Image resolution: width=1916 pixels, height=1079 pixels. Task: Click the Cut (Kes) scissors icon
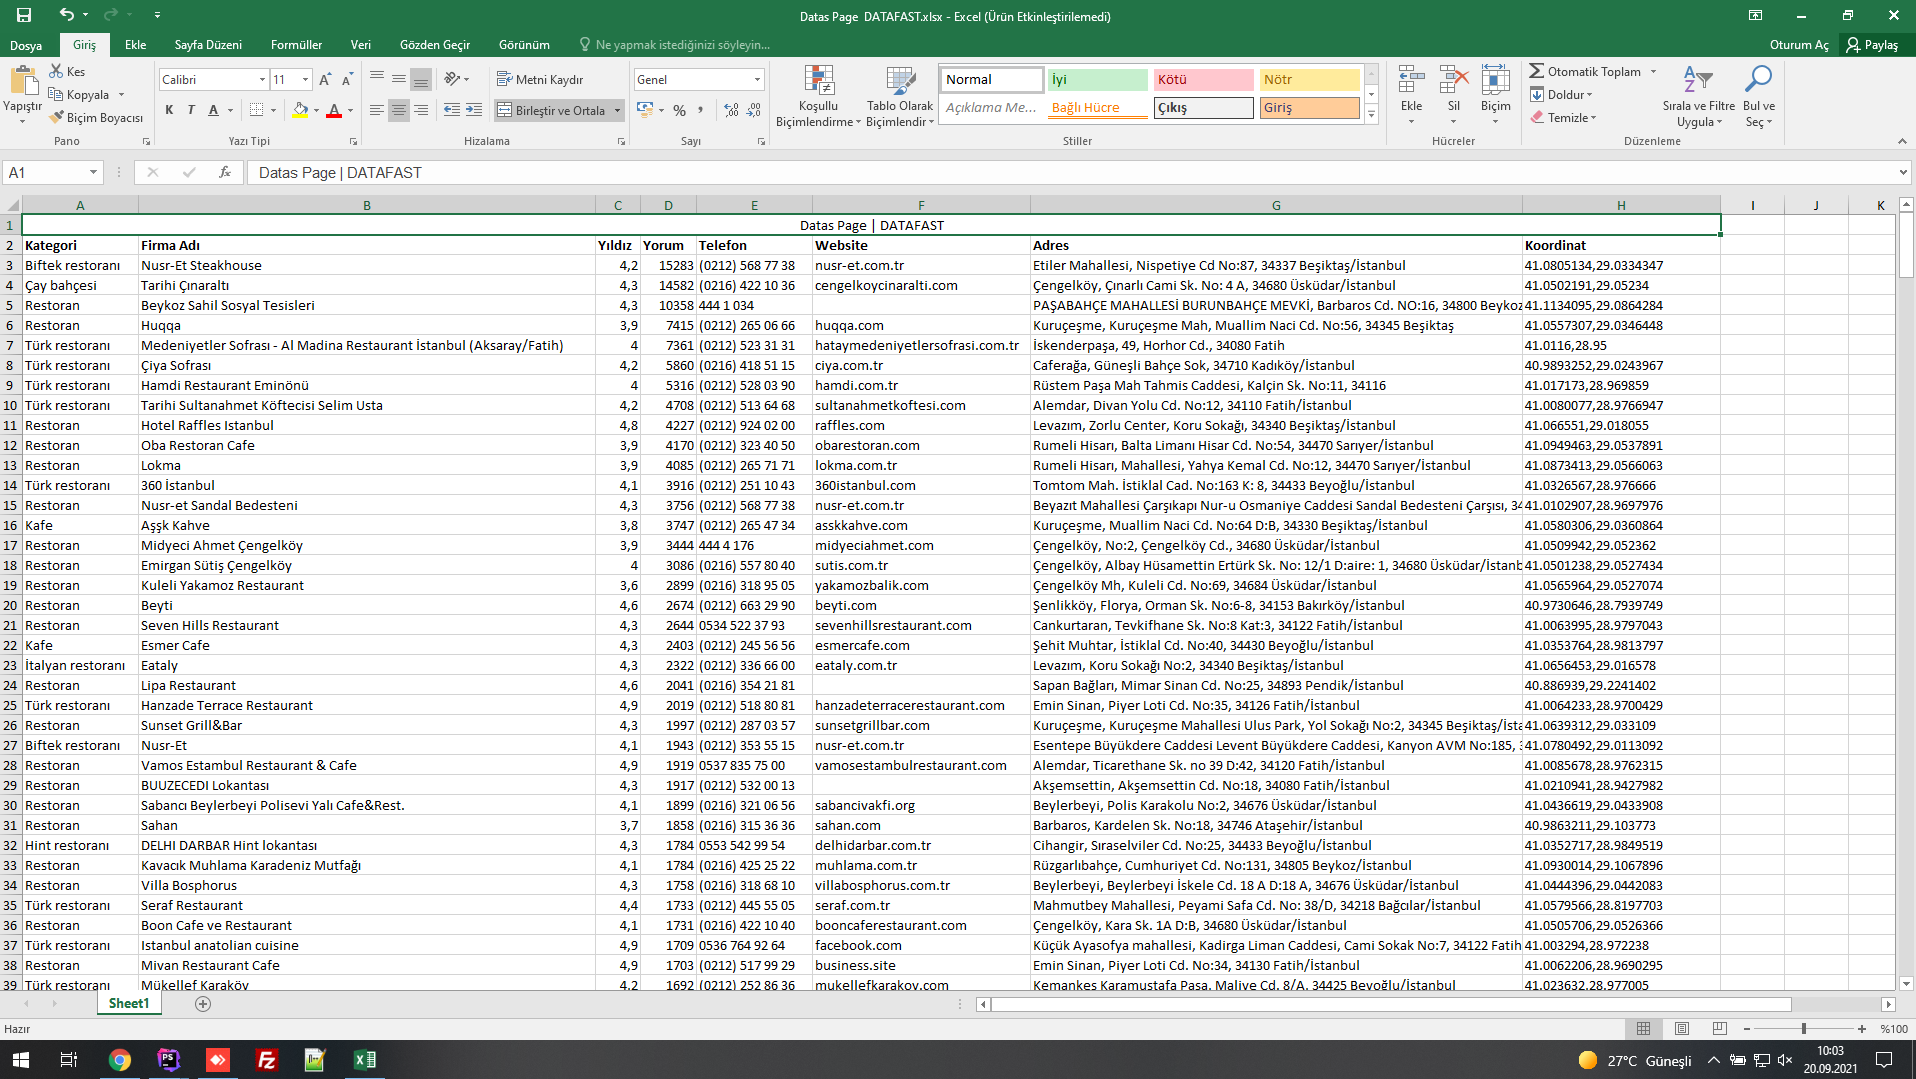point(56,72)
